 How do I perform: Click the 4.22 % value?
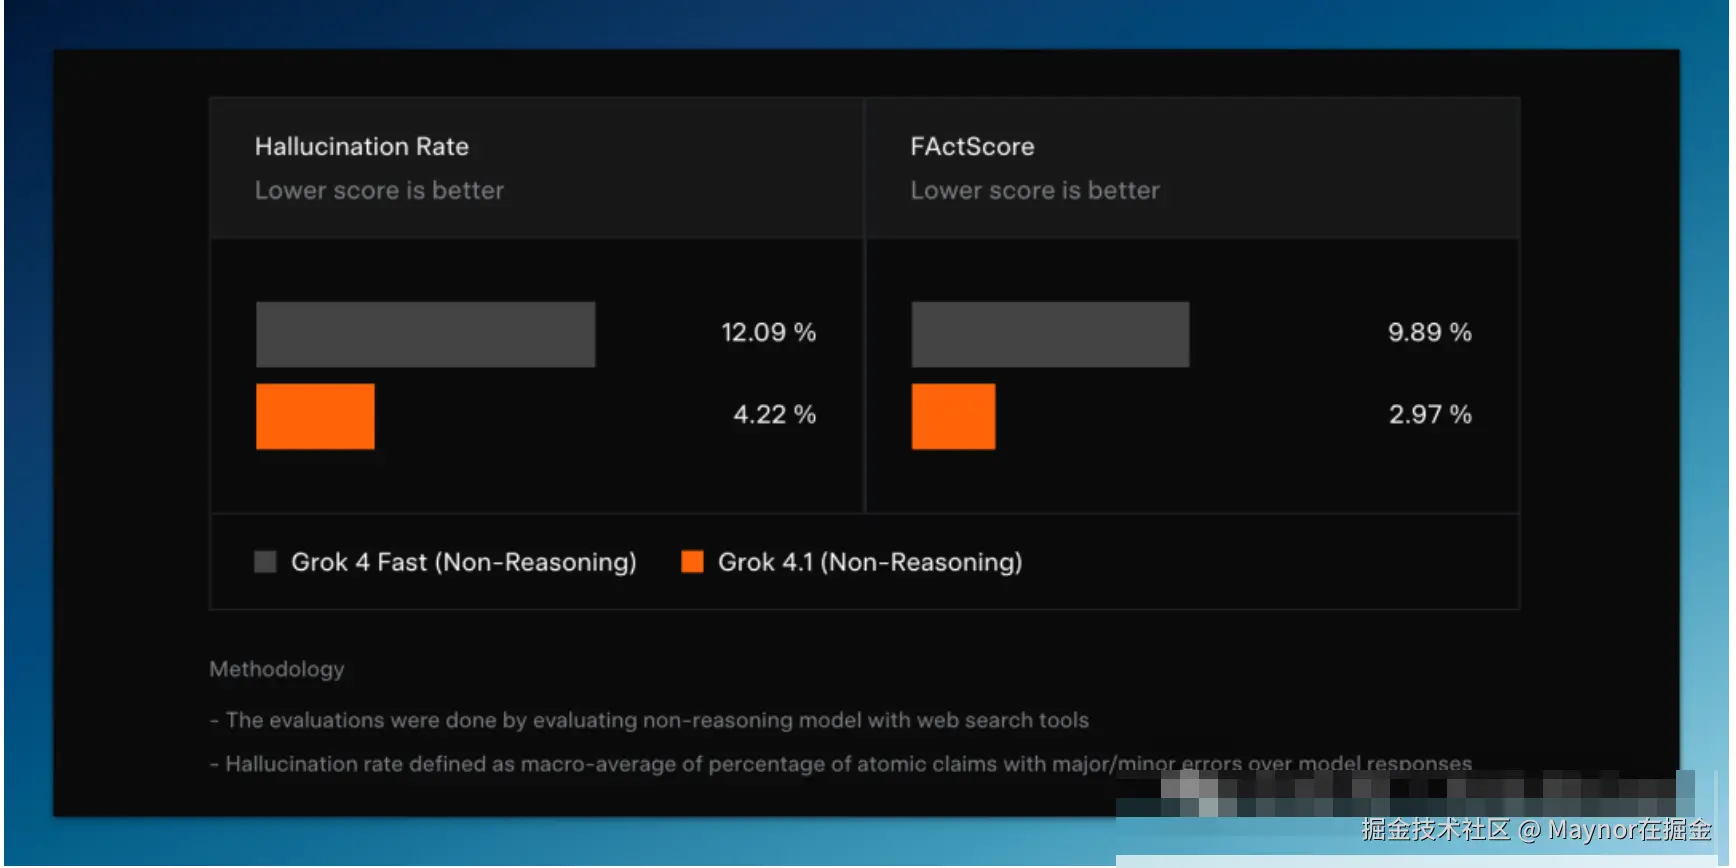pyautogui.click(x=775, y=415)
